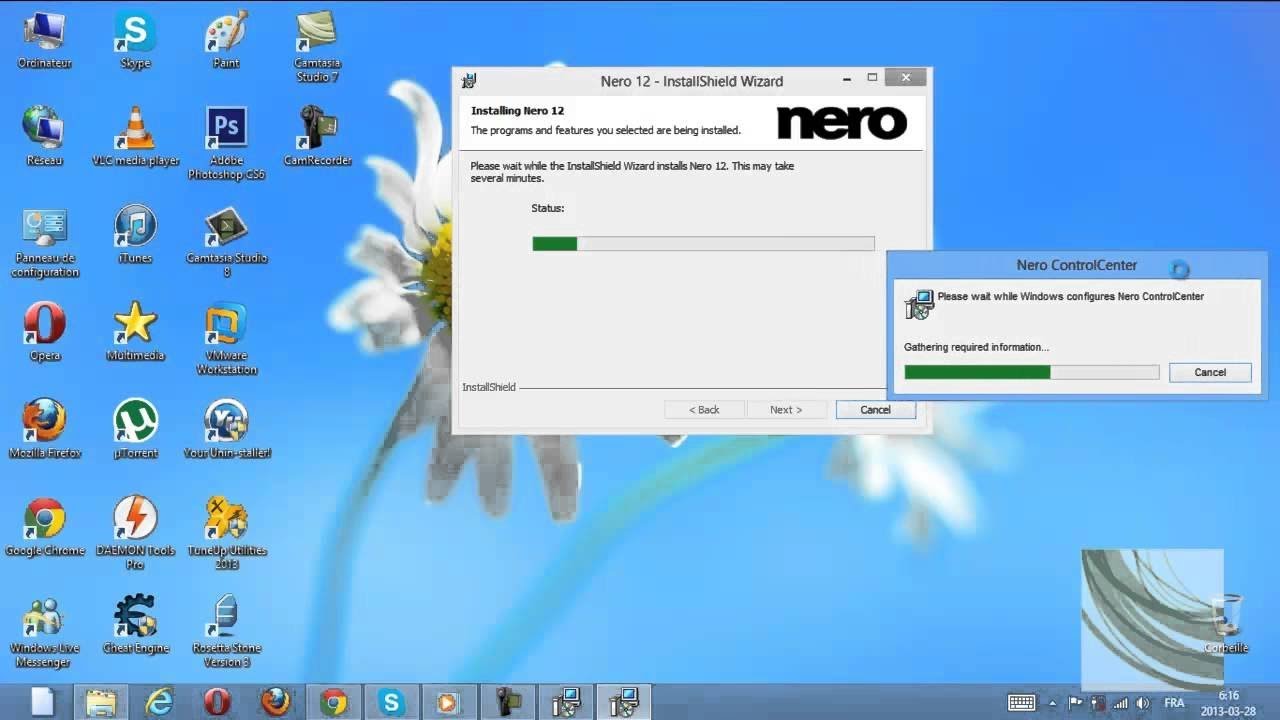1280x720 pixels.
Task: Select the Windows Live Messenger shortcut
Action: point(44,632)
